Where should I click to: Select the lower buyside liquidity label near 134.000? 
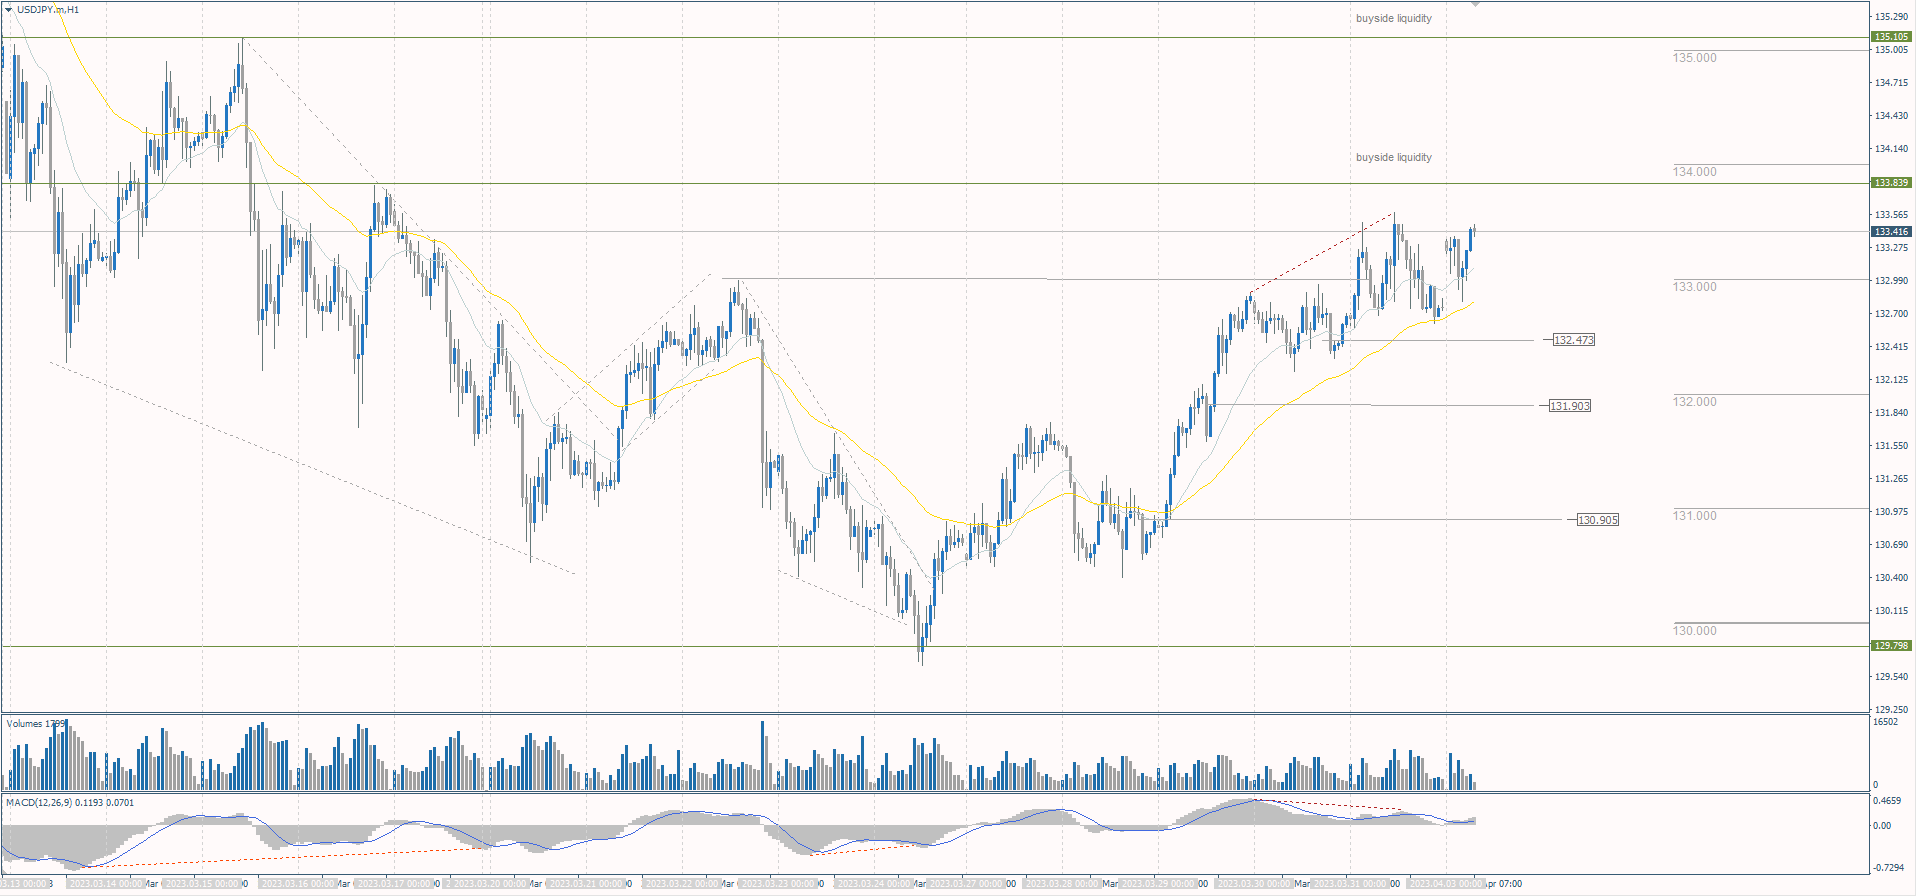tap(1394, 157)
